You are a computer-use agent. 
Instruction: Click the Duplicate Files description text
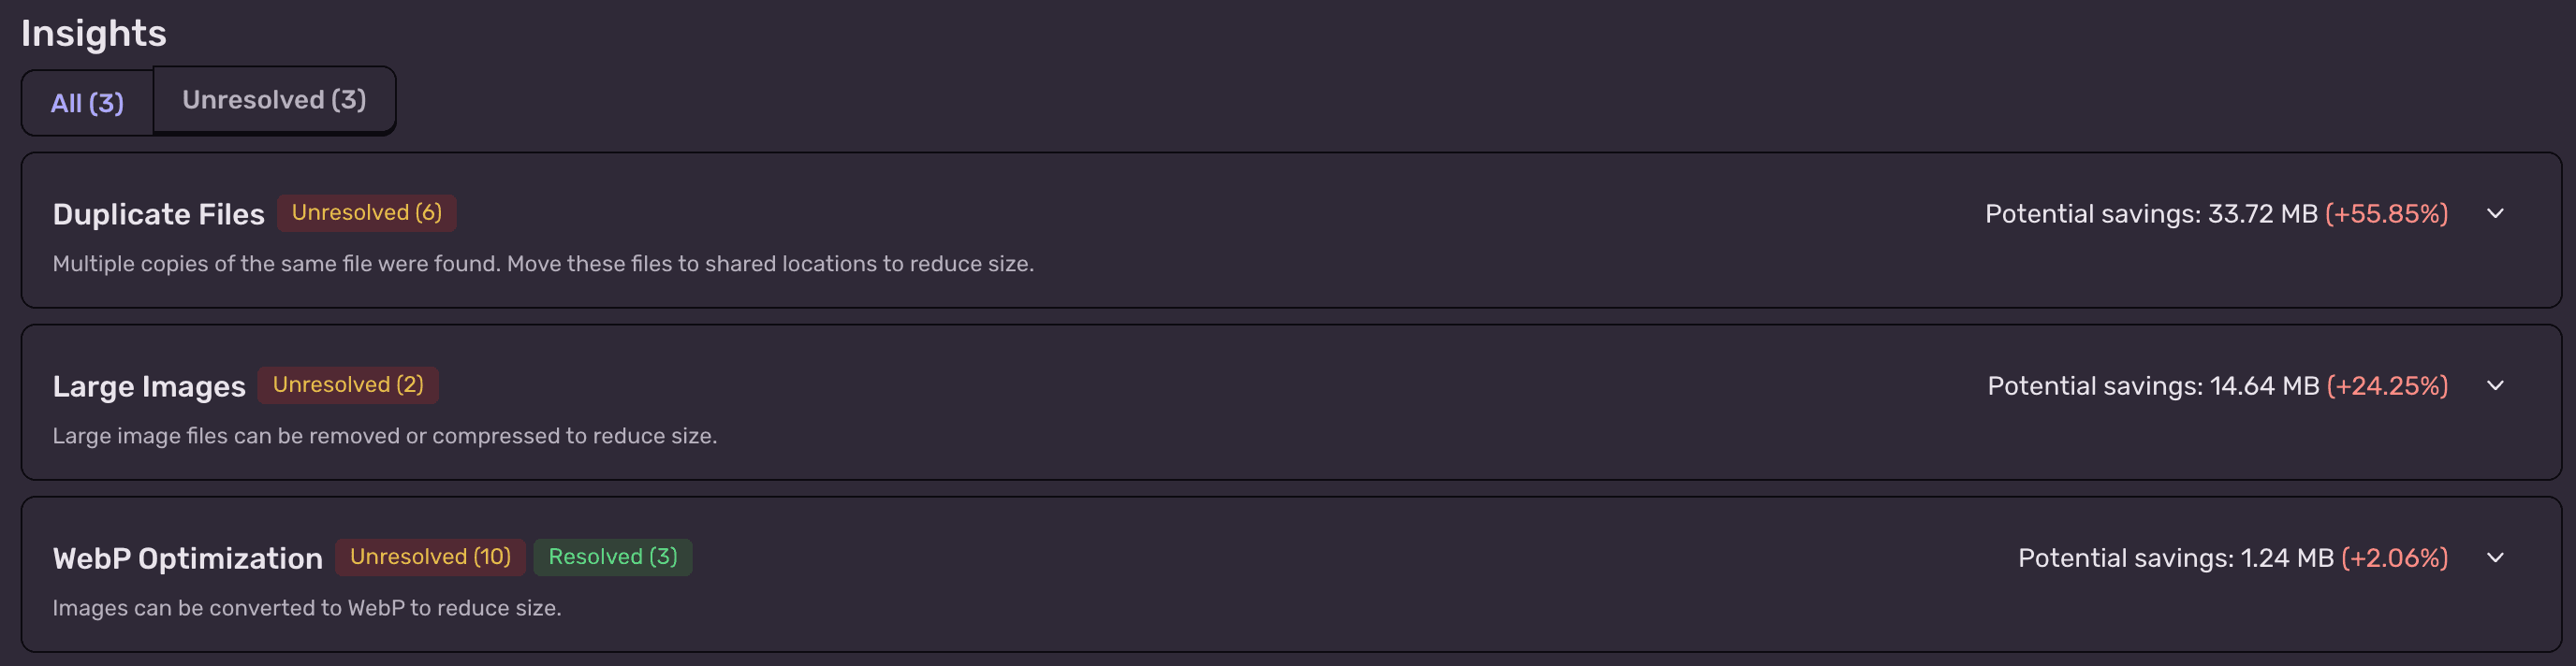click(543, 264)
